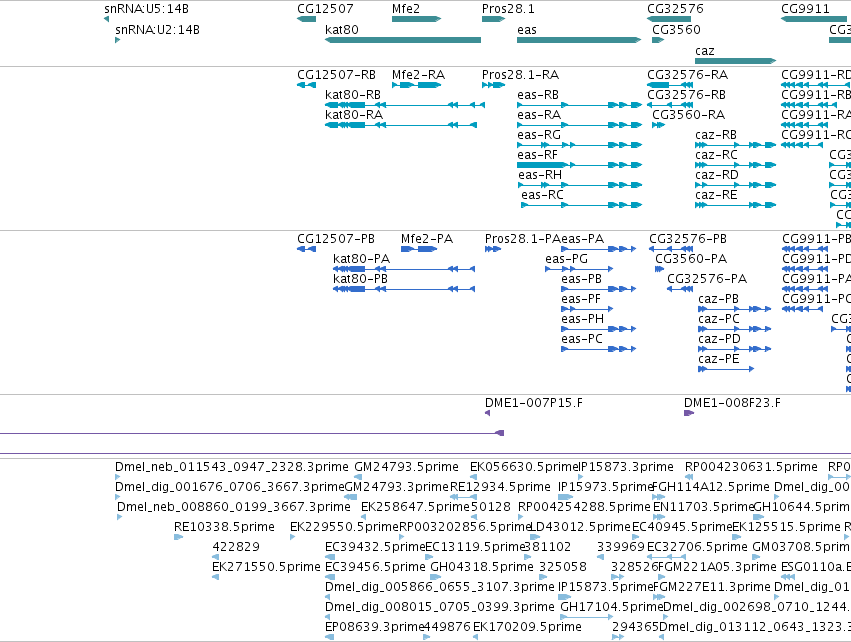Open the GH17104.5prime EST label
The image size is (851, 642).
(612, 607)
